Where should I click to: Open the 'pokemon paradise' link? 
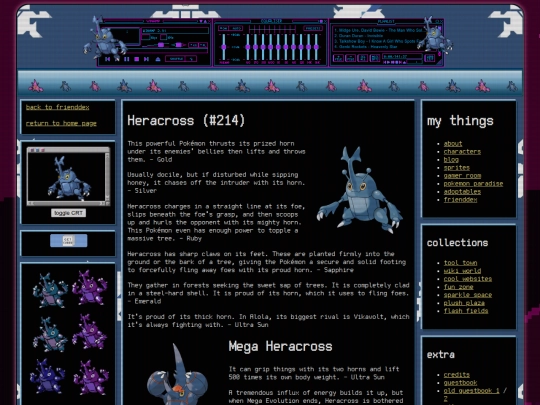click(x=473, y=184)
